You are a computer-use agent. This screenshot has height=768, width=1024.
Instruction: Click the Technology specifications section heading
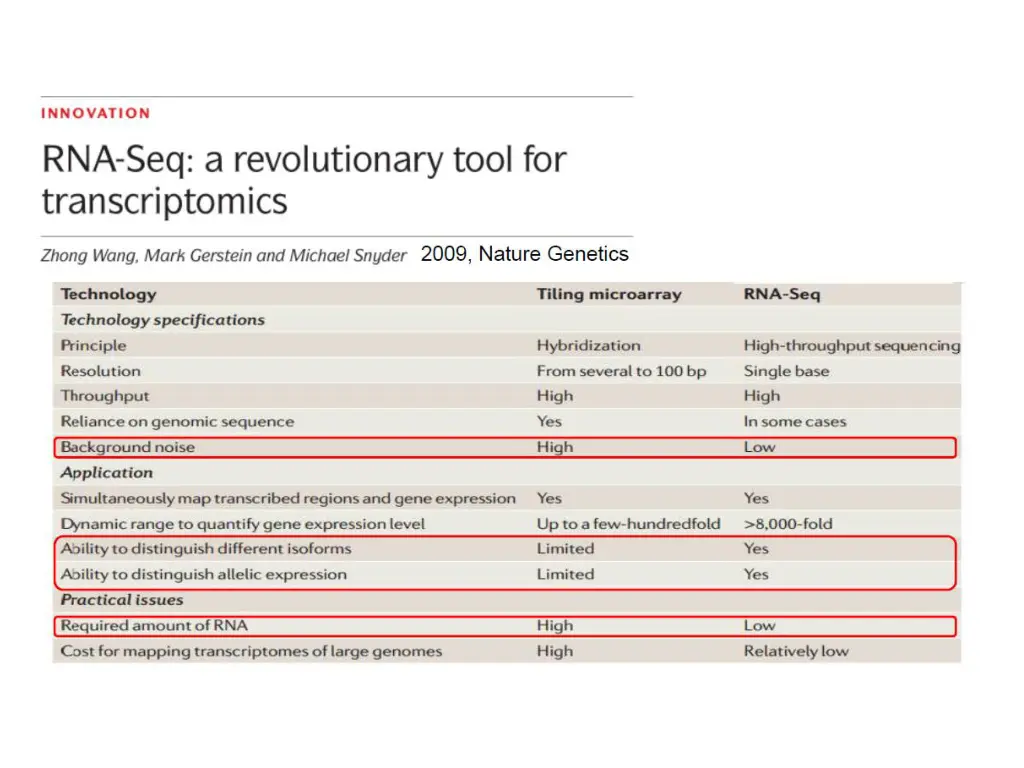click(x=162, y=320)
